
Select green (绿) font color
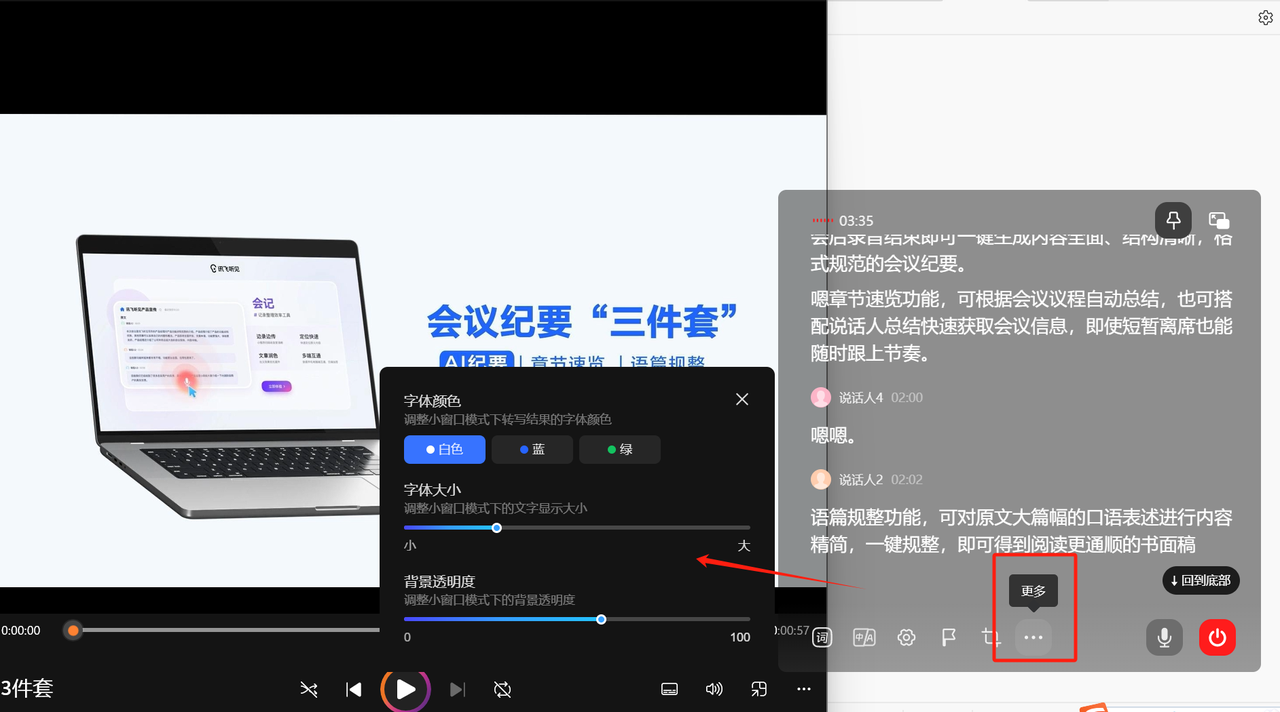click(x=620, y=450)
